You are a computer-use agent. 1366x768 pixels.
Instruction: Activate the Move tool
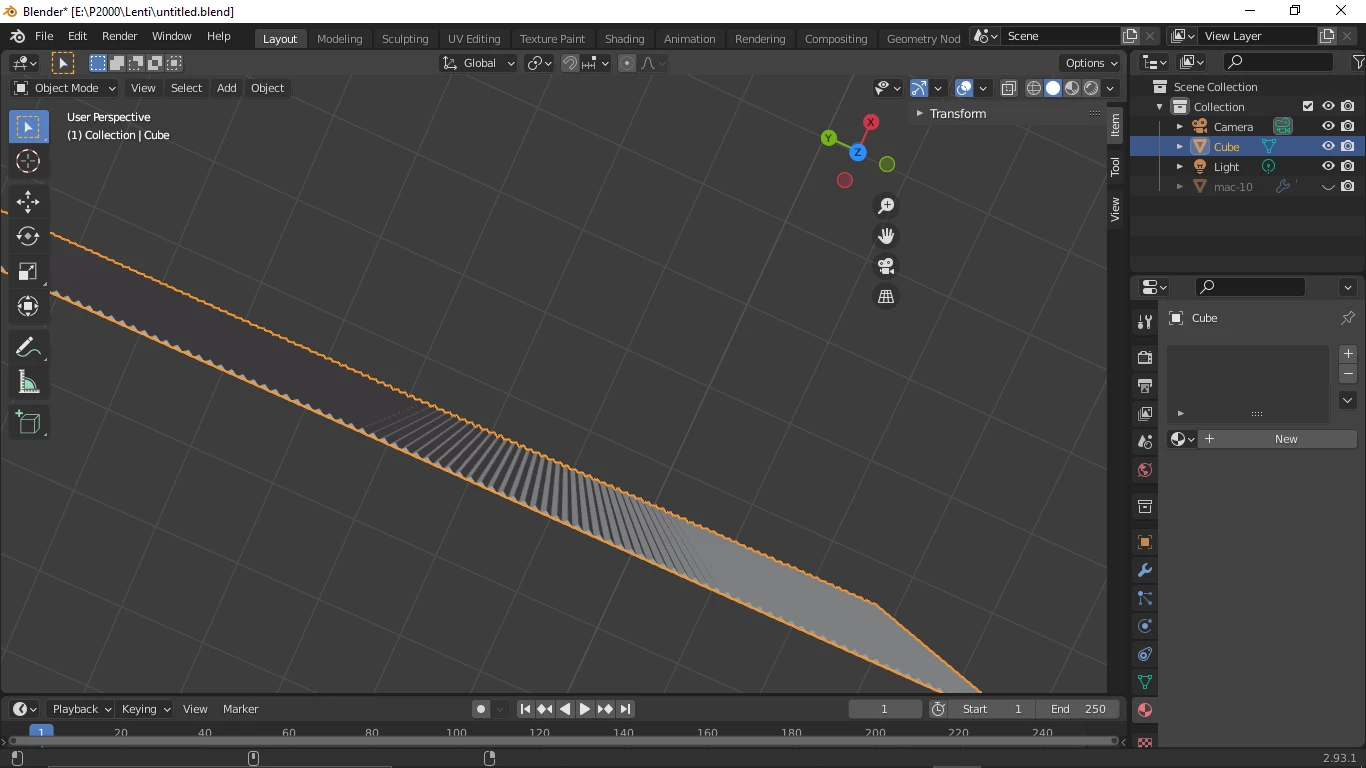28,202
